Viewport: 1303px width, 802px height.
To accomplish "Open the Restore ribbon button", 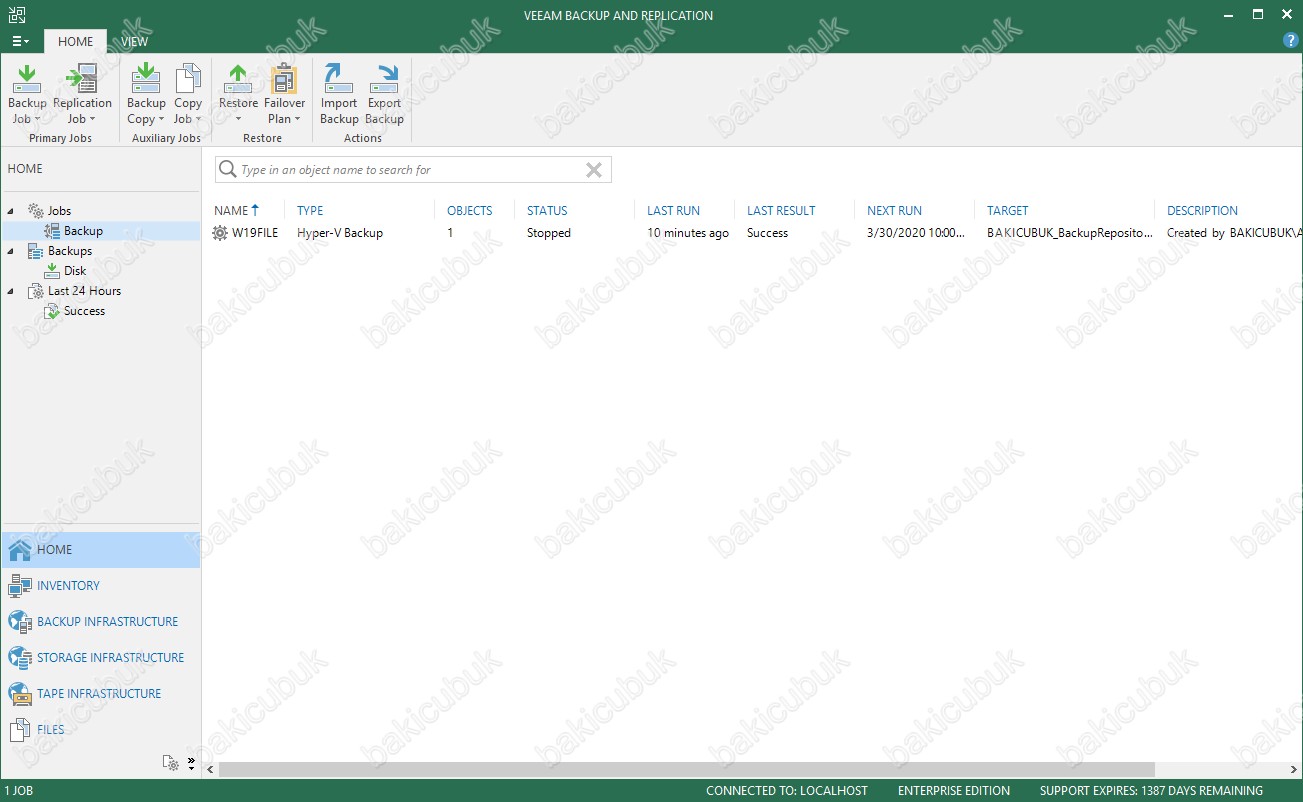I will click(238, 95).
